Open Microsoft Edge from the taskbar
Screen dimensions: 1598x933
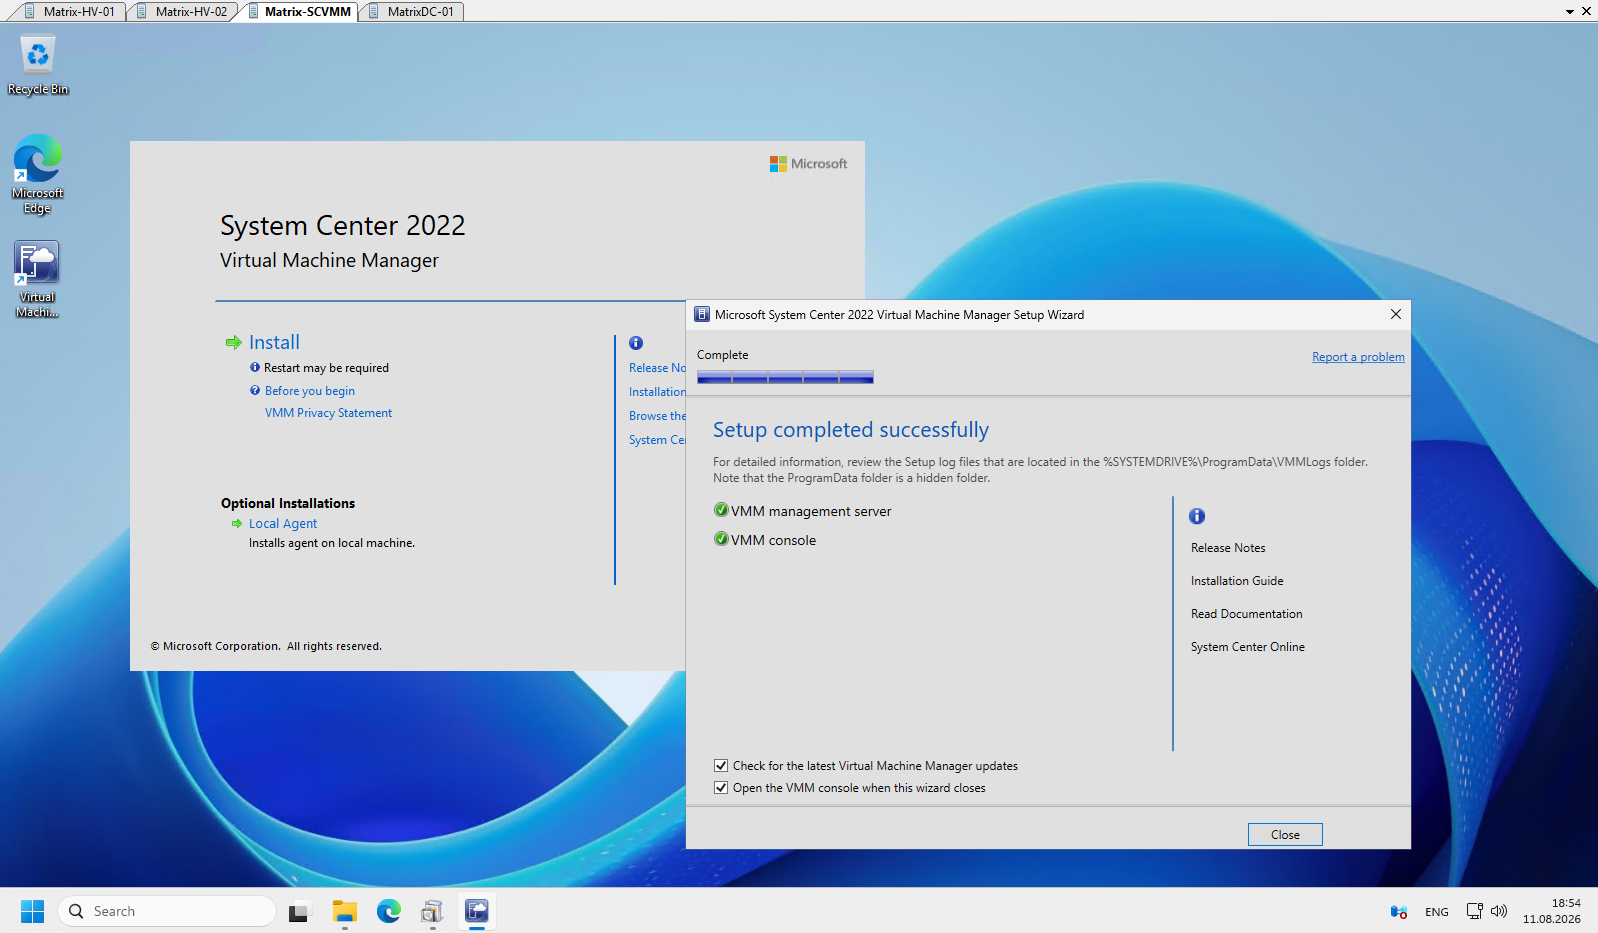pyautogui.click(x=389, y=911)
